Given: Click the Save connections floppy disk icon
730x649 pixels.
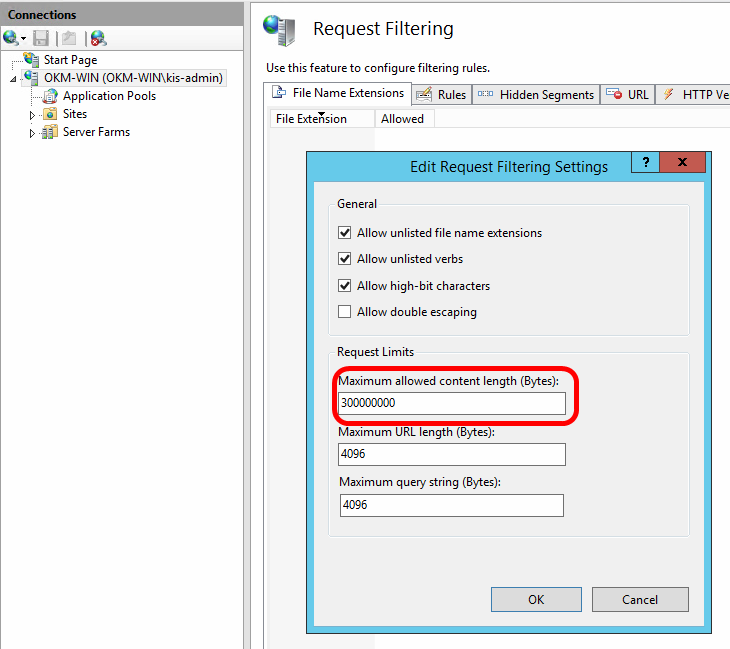Looking at the screenshot, I should (41, 38).
